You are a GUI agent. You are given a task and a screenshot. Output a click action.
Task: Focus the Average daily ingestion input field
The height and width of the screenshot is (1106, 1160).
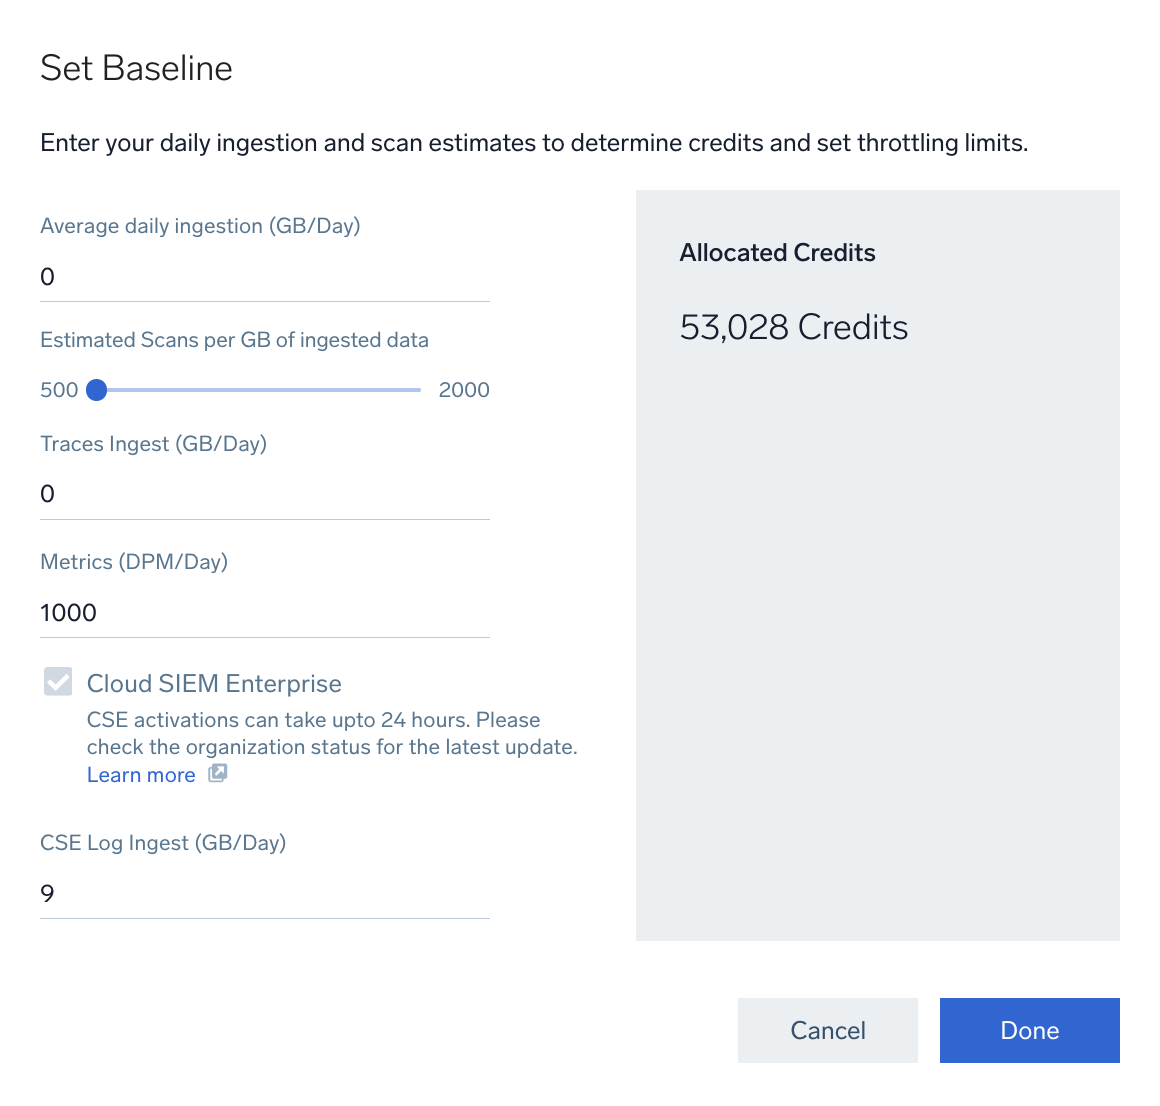[x=264, y=277]
